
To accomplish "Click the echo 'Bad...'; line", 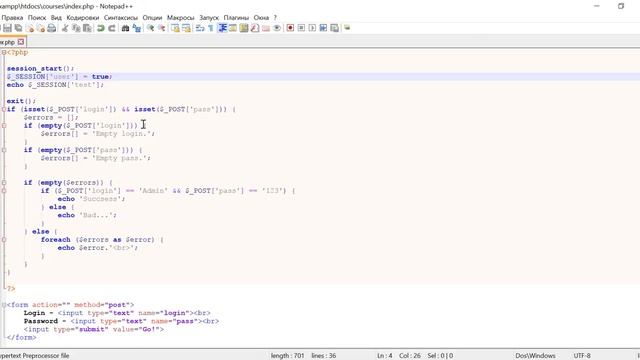I will [x=87, y=215].
